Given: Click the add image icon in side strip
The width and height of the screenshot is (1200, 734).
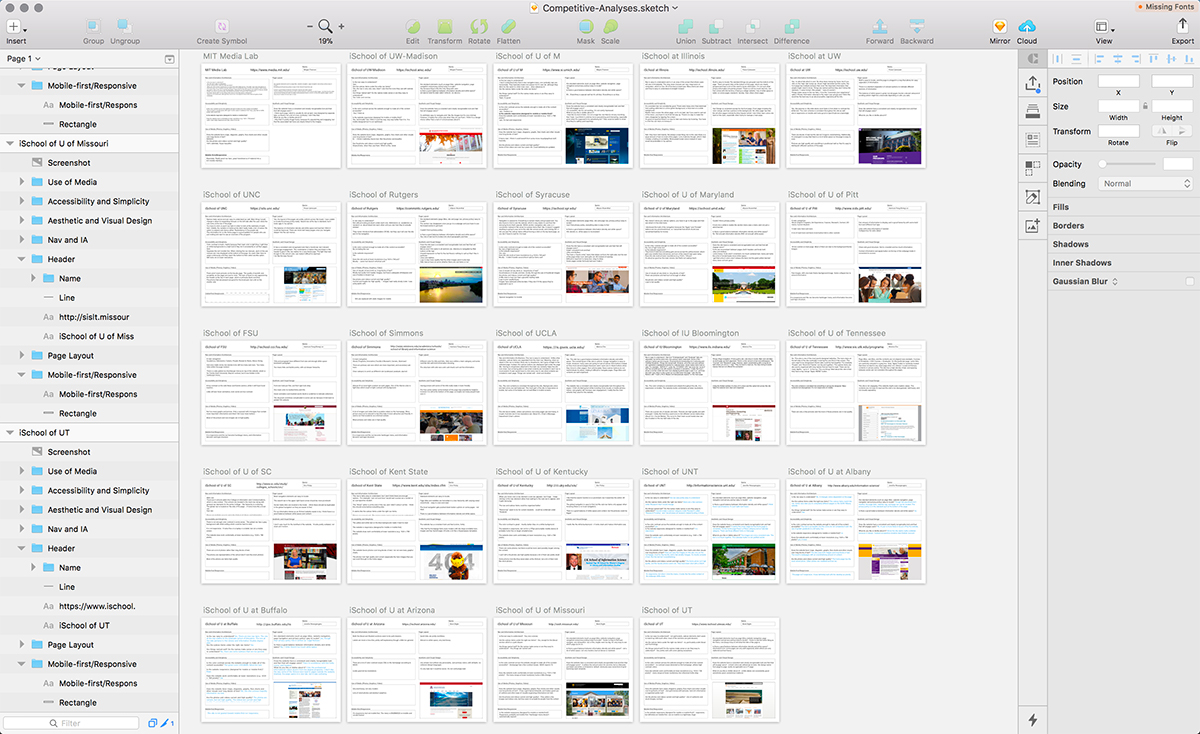Looking at the screenshot, I should (1033, 227).
